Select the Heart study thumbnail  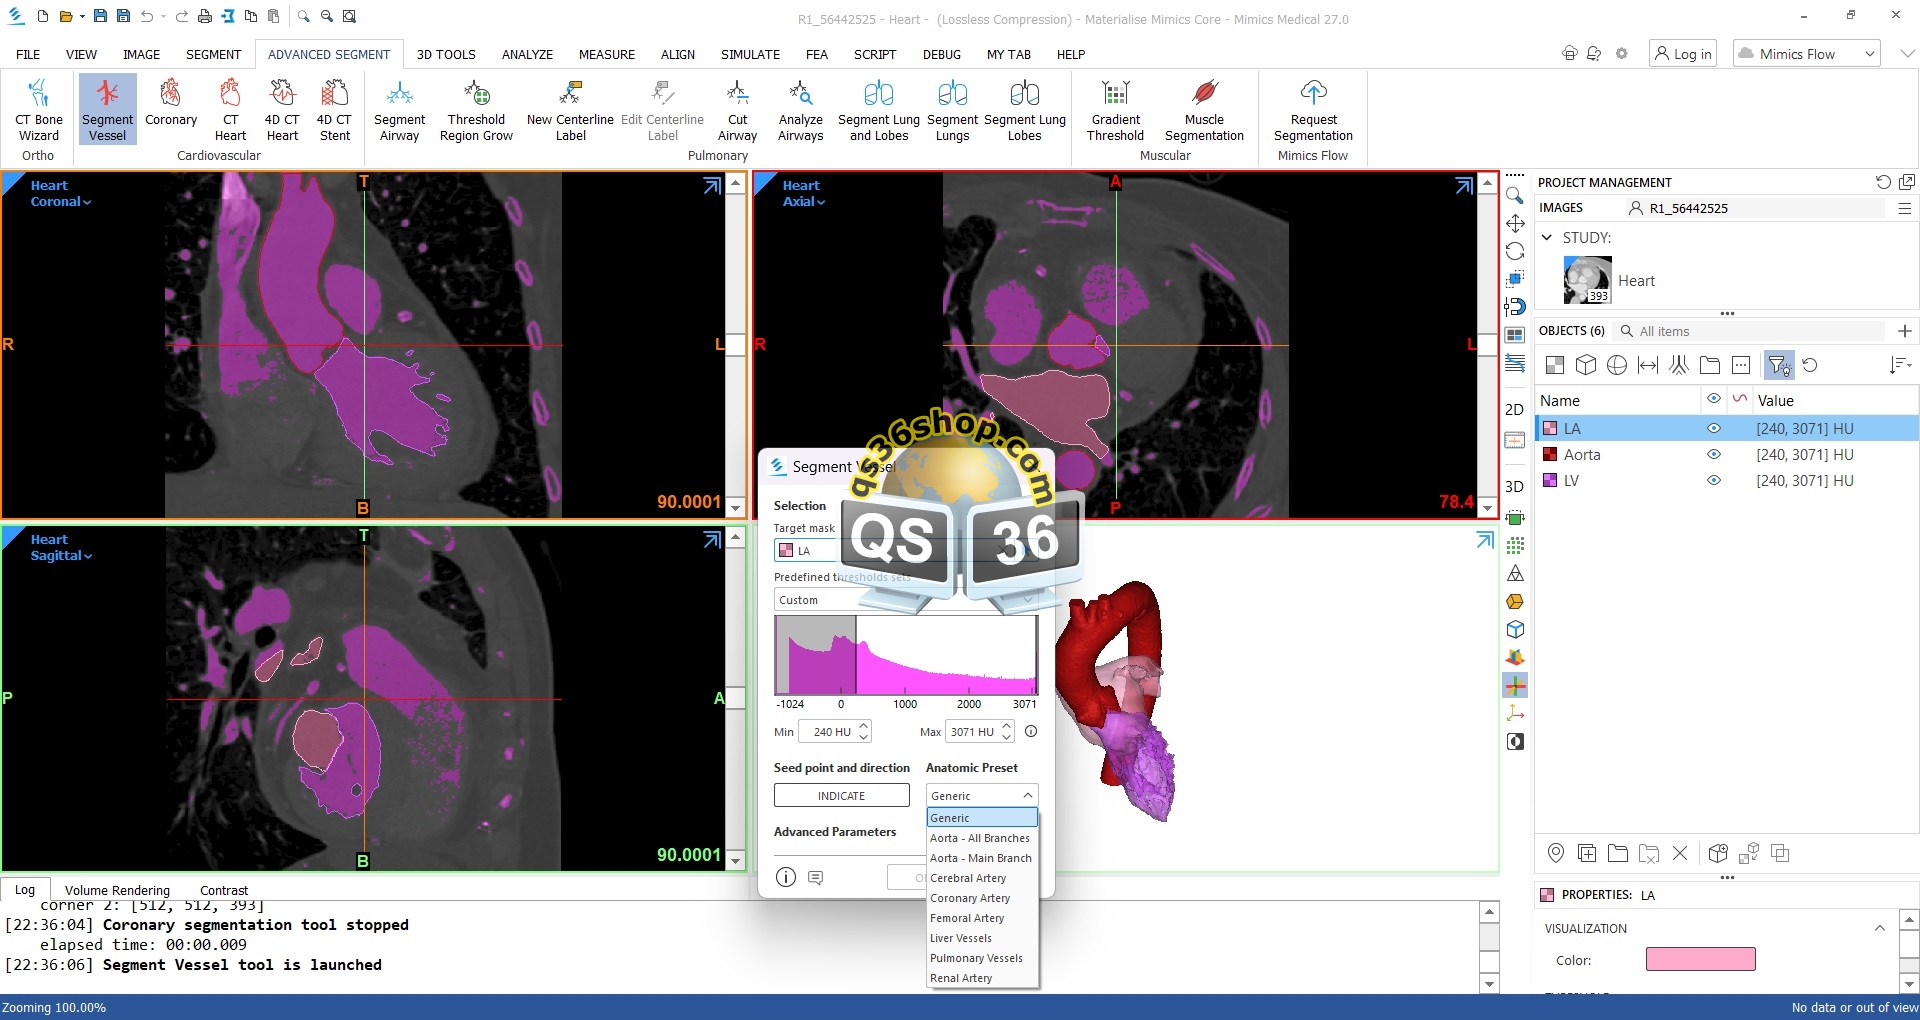(x=1587, y=280)
